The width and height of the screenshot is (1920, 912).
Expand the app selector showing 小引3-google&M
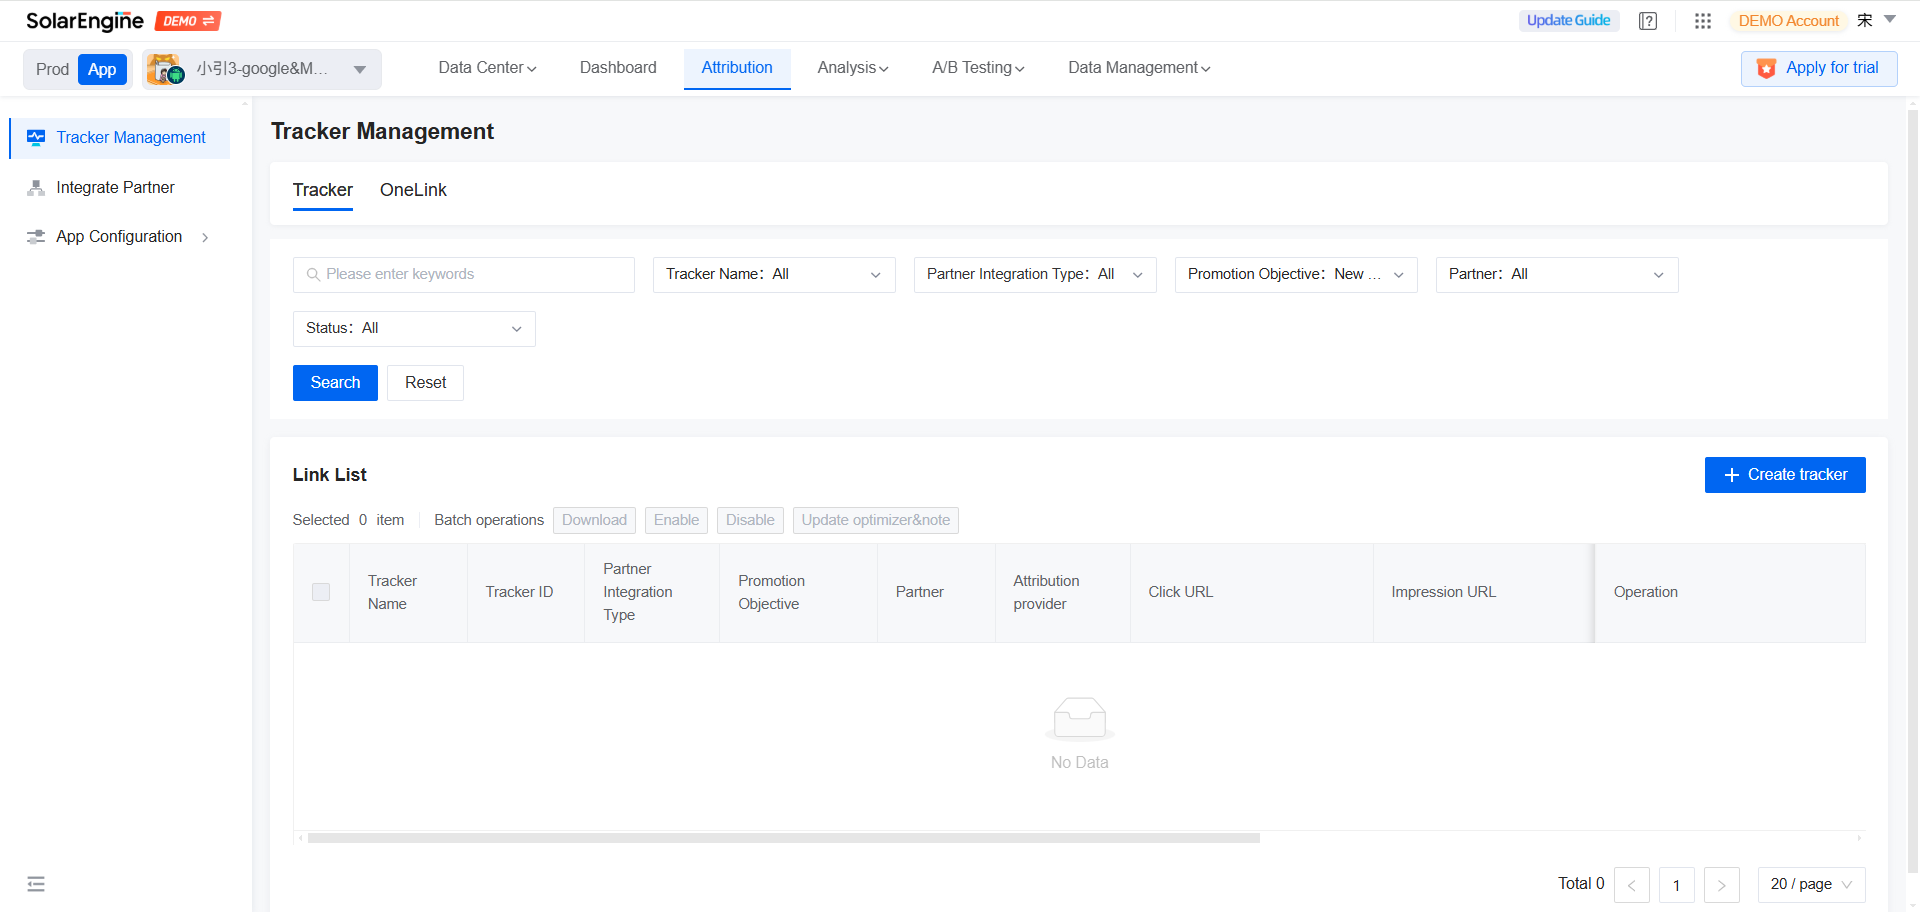point(359,69)
